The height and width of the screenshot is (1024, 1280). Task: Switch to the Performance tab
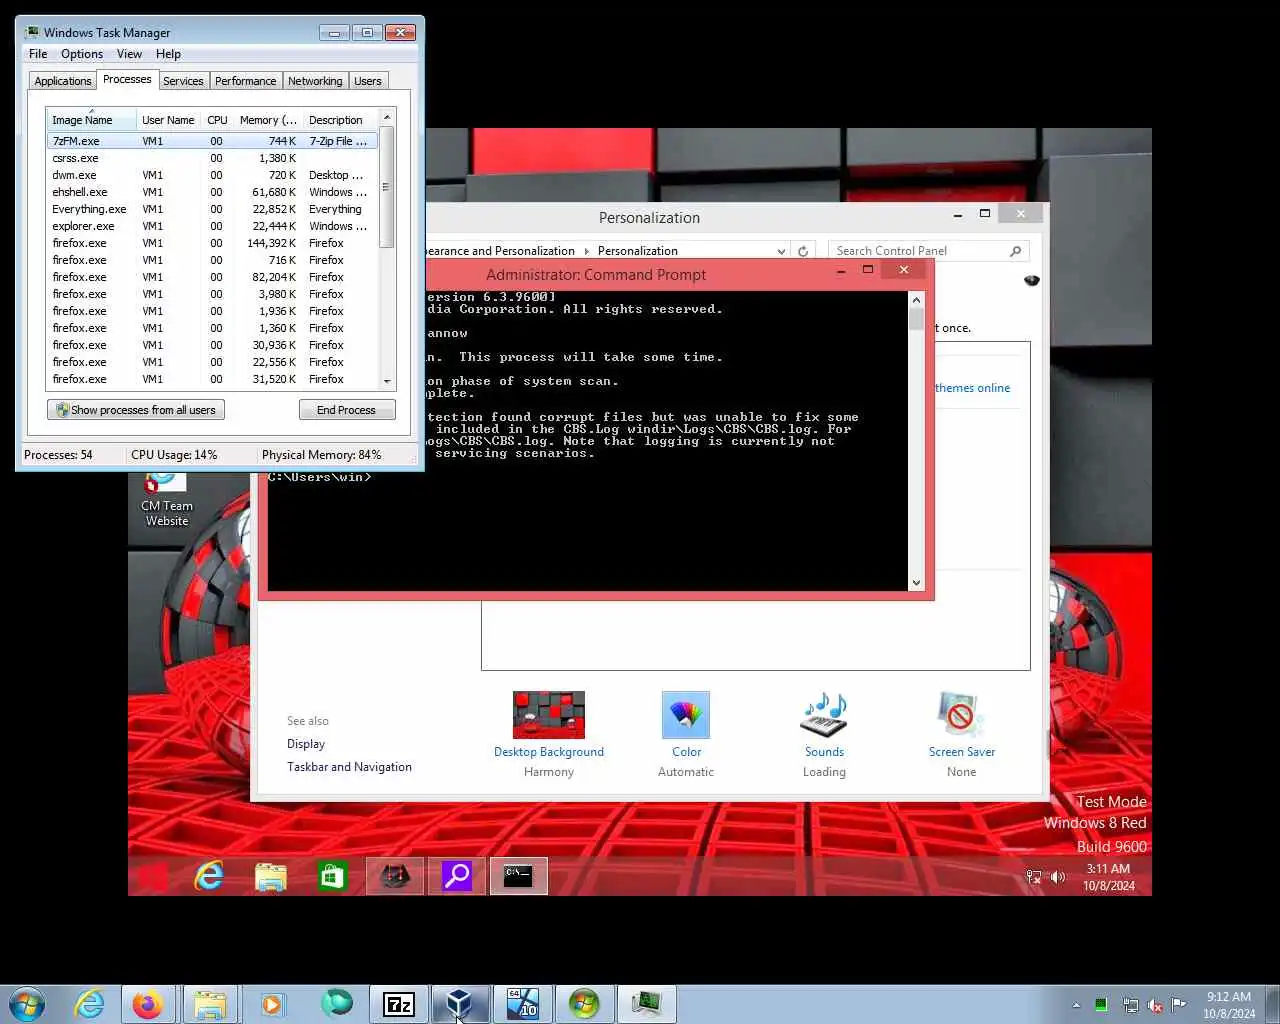tap(245, 81)
